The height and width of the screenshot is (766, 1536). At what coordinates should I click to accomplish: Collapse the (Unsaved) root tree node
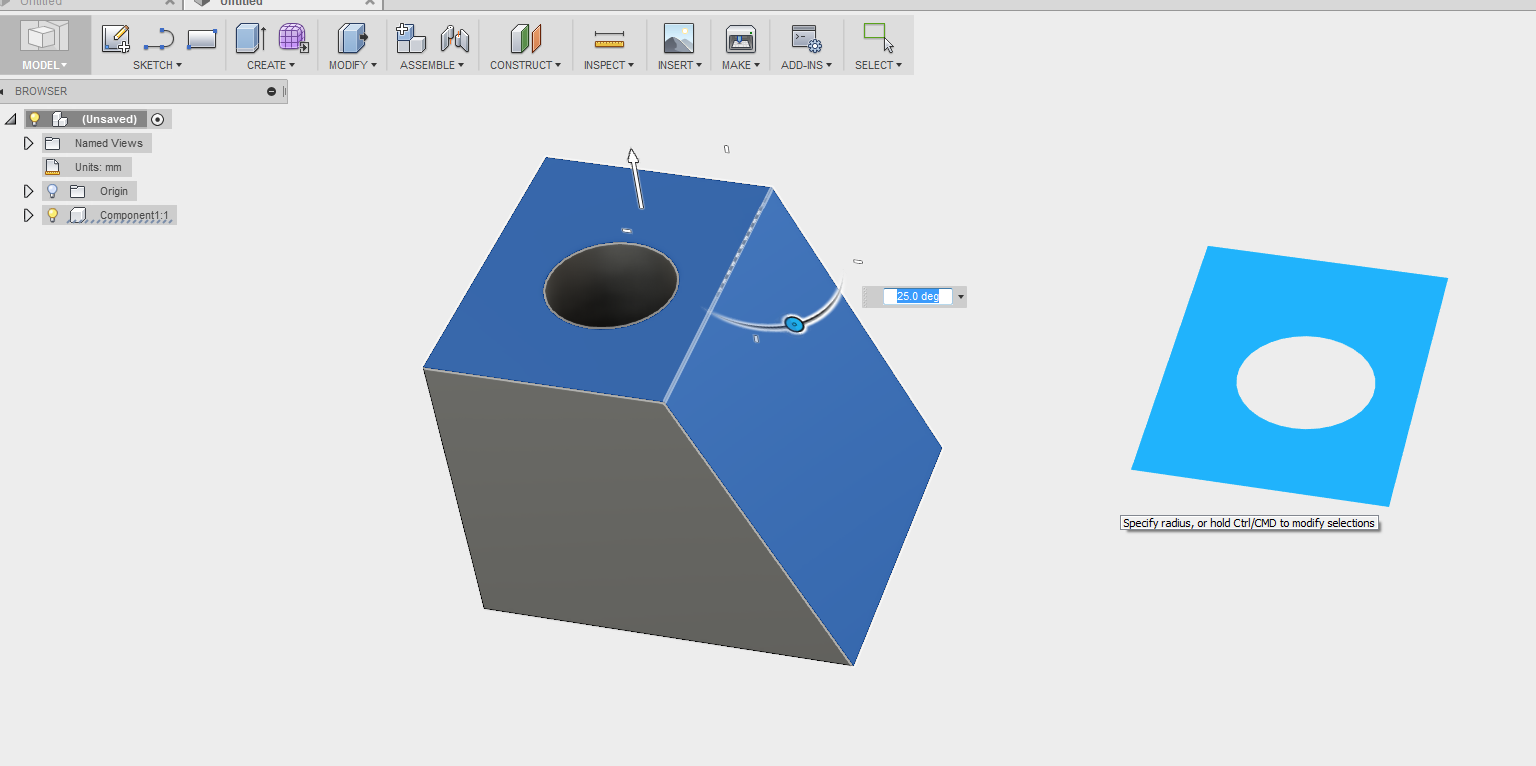(x=11, y=119)
